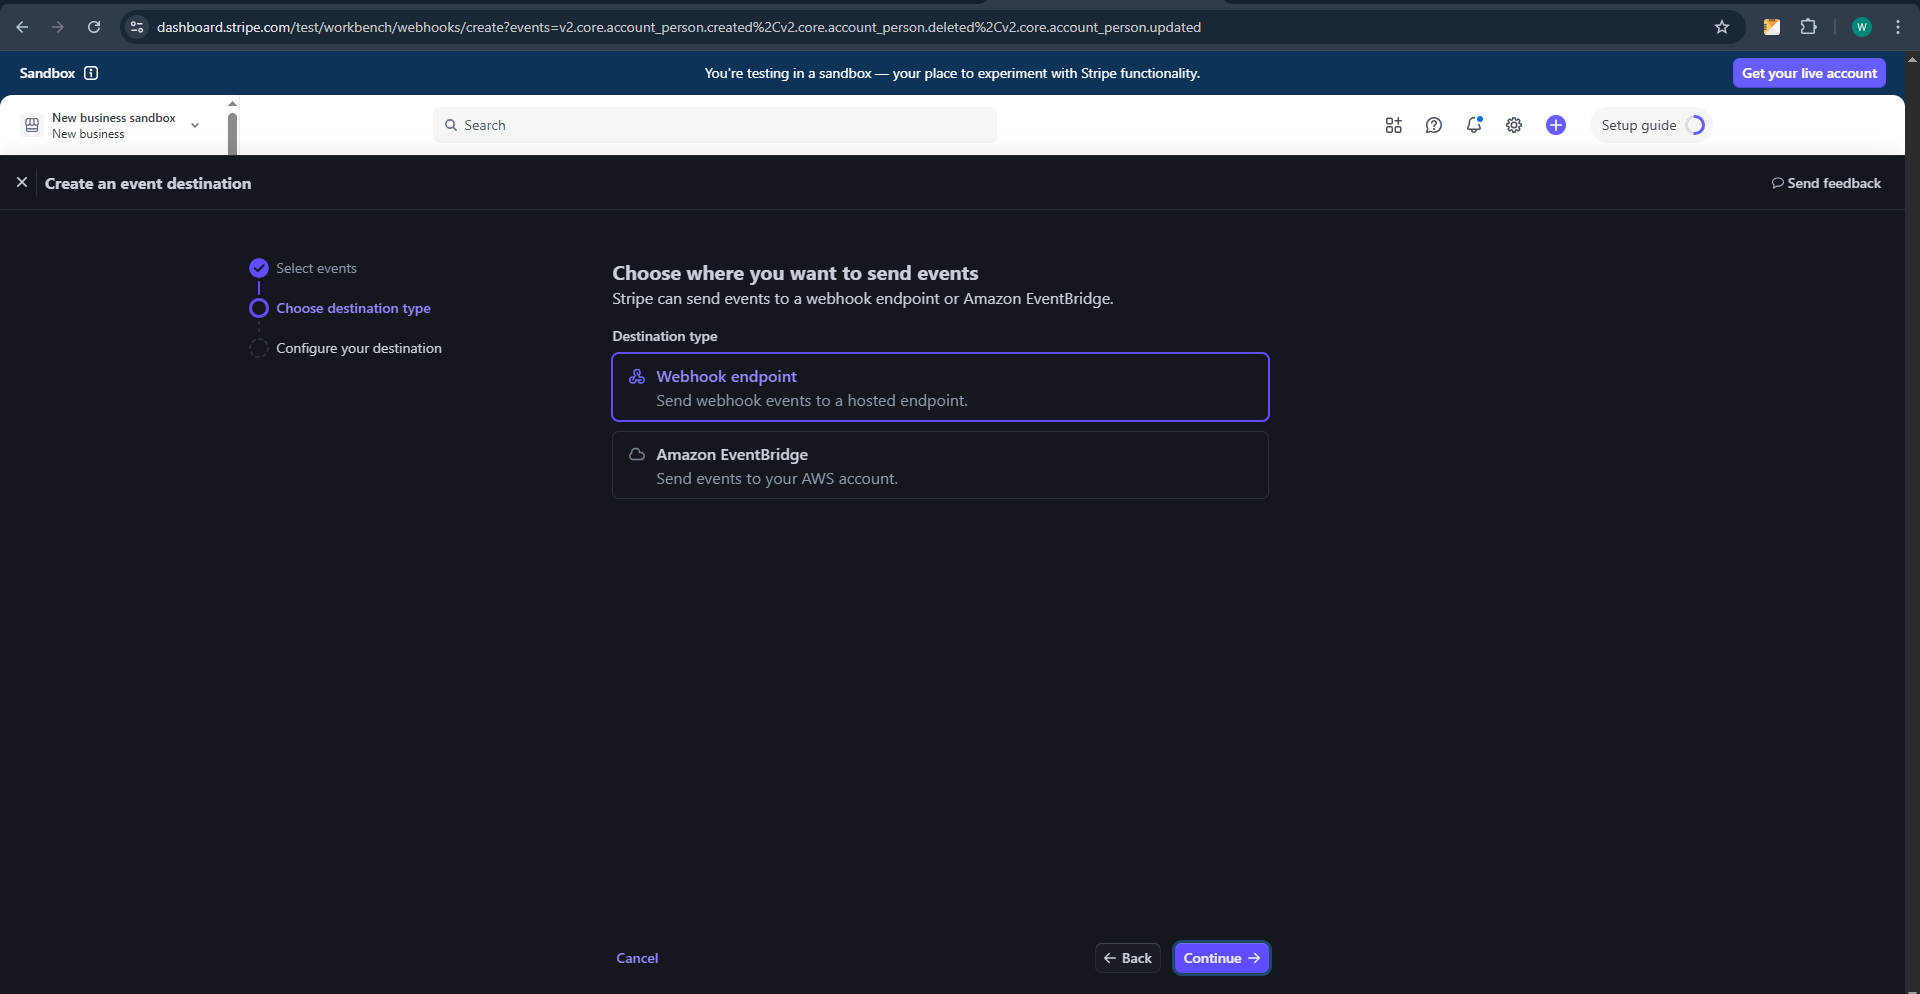Open site information icon in address bar

tap(137, 27)
